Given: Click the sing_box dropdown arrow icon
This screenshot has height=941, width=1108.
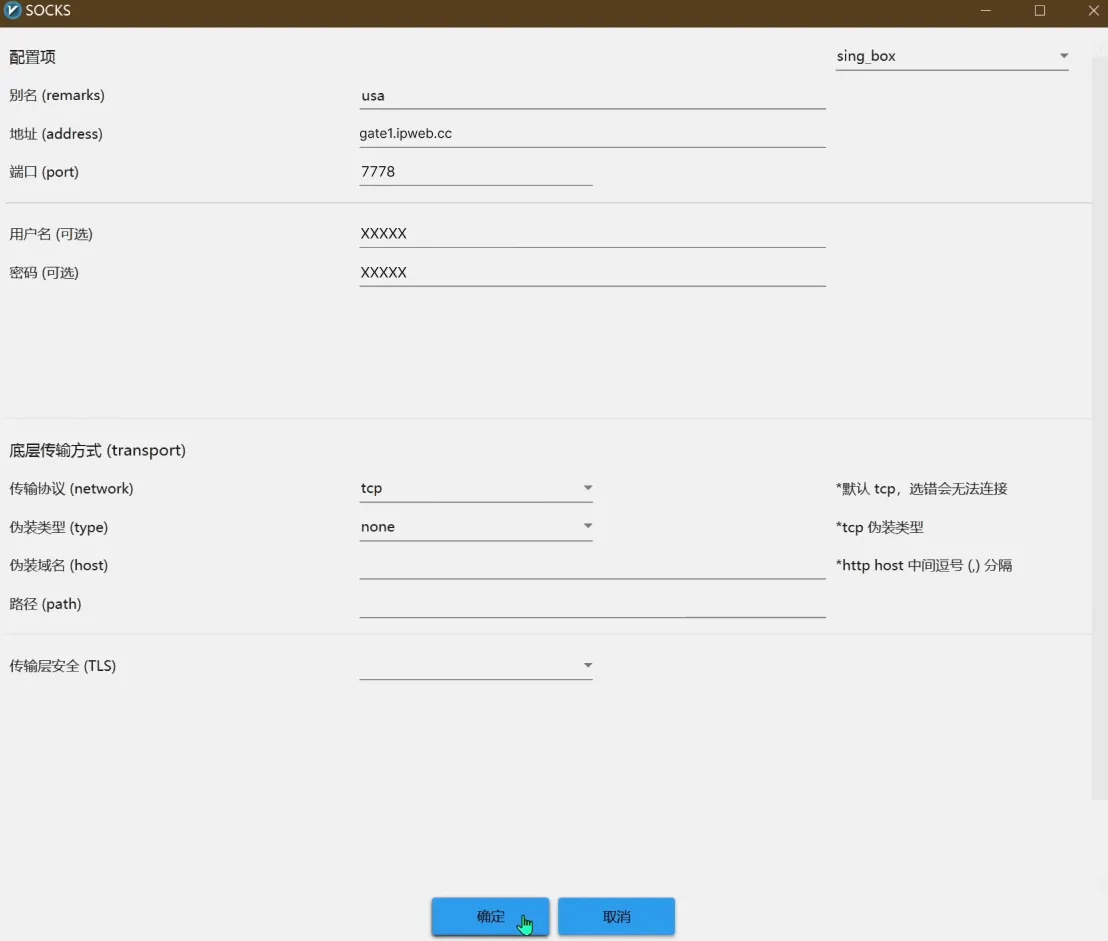Looking at the screenshot, I should (1064, 56).
